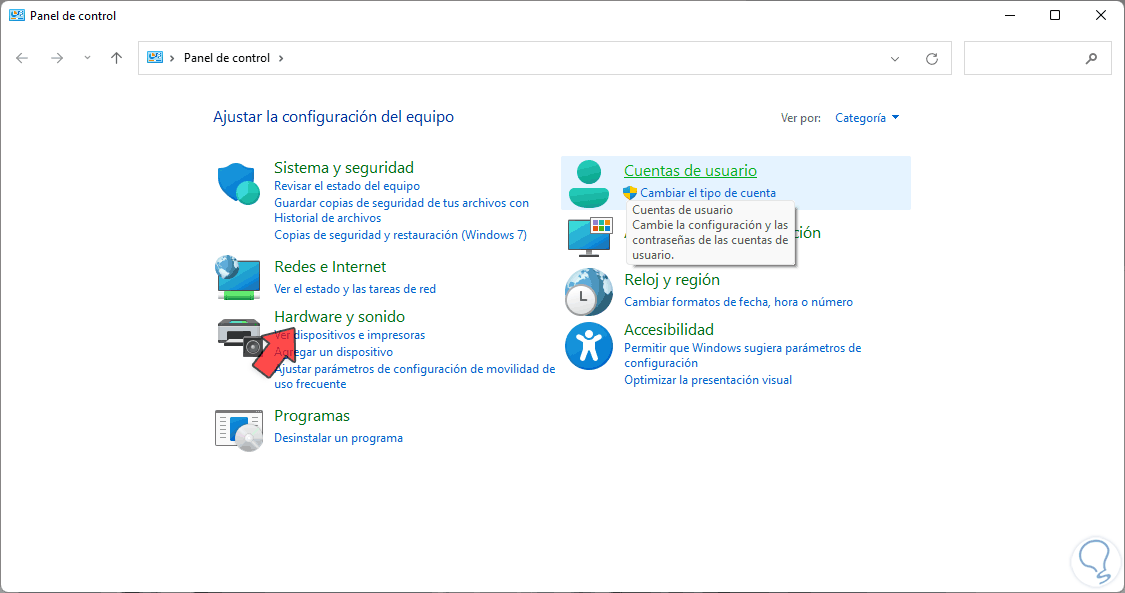This screenshot has width=1125, height=593.
Task: Open the Hardware y sonido printer icon
Action: point(240,337)
